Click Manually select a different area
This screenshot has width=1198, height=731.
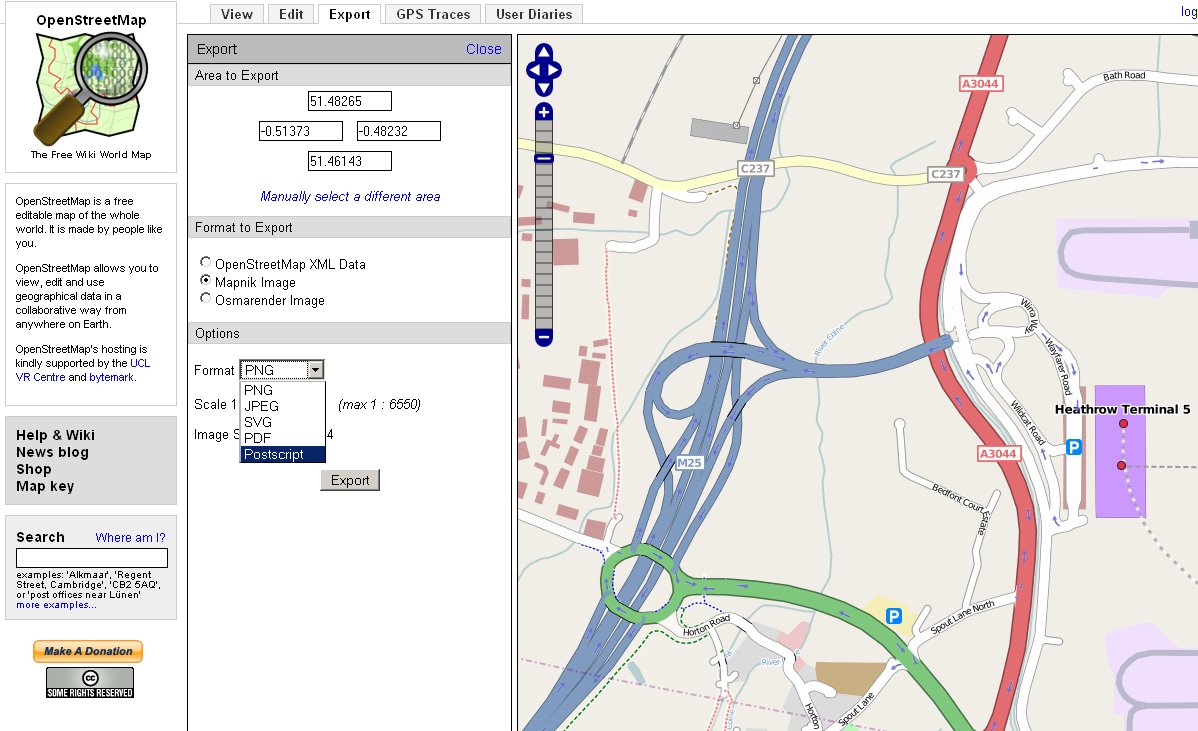[350, 196]
